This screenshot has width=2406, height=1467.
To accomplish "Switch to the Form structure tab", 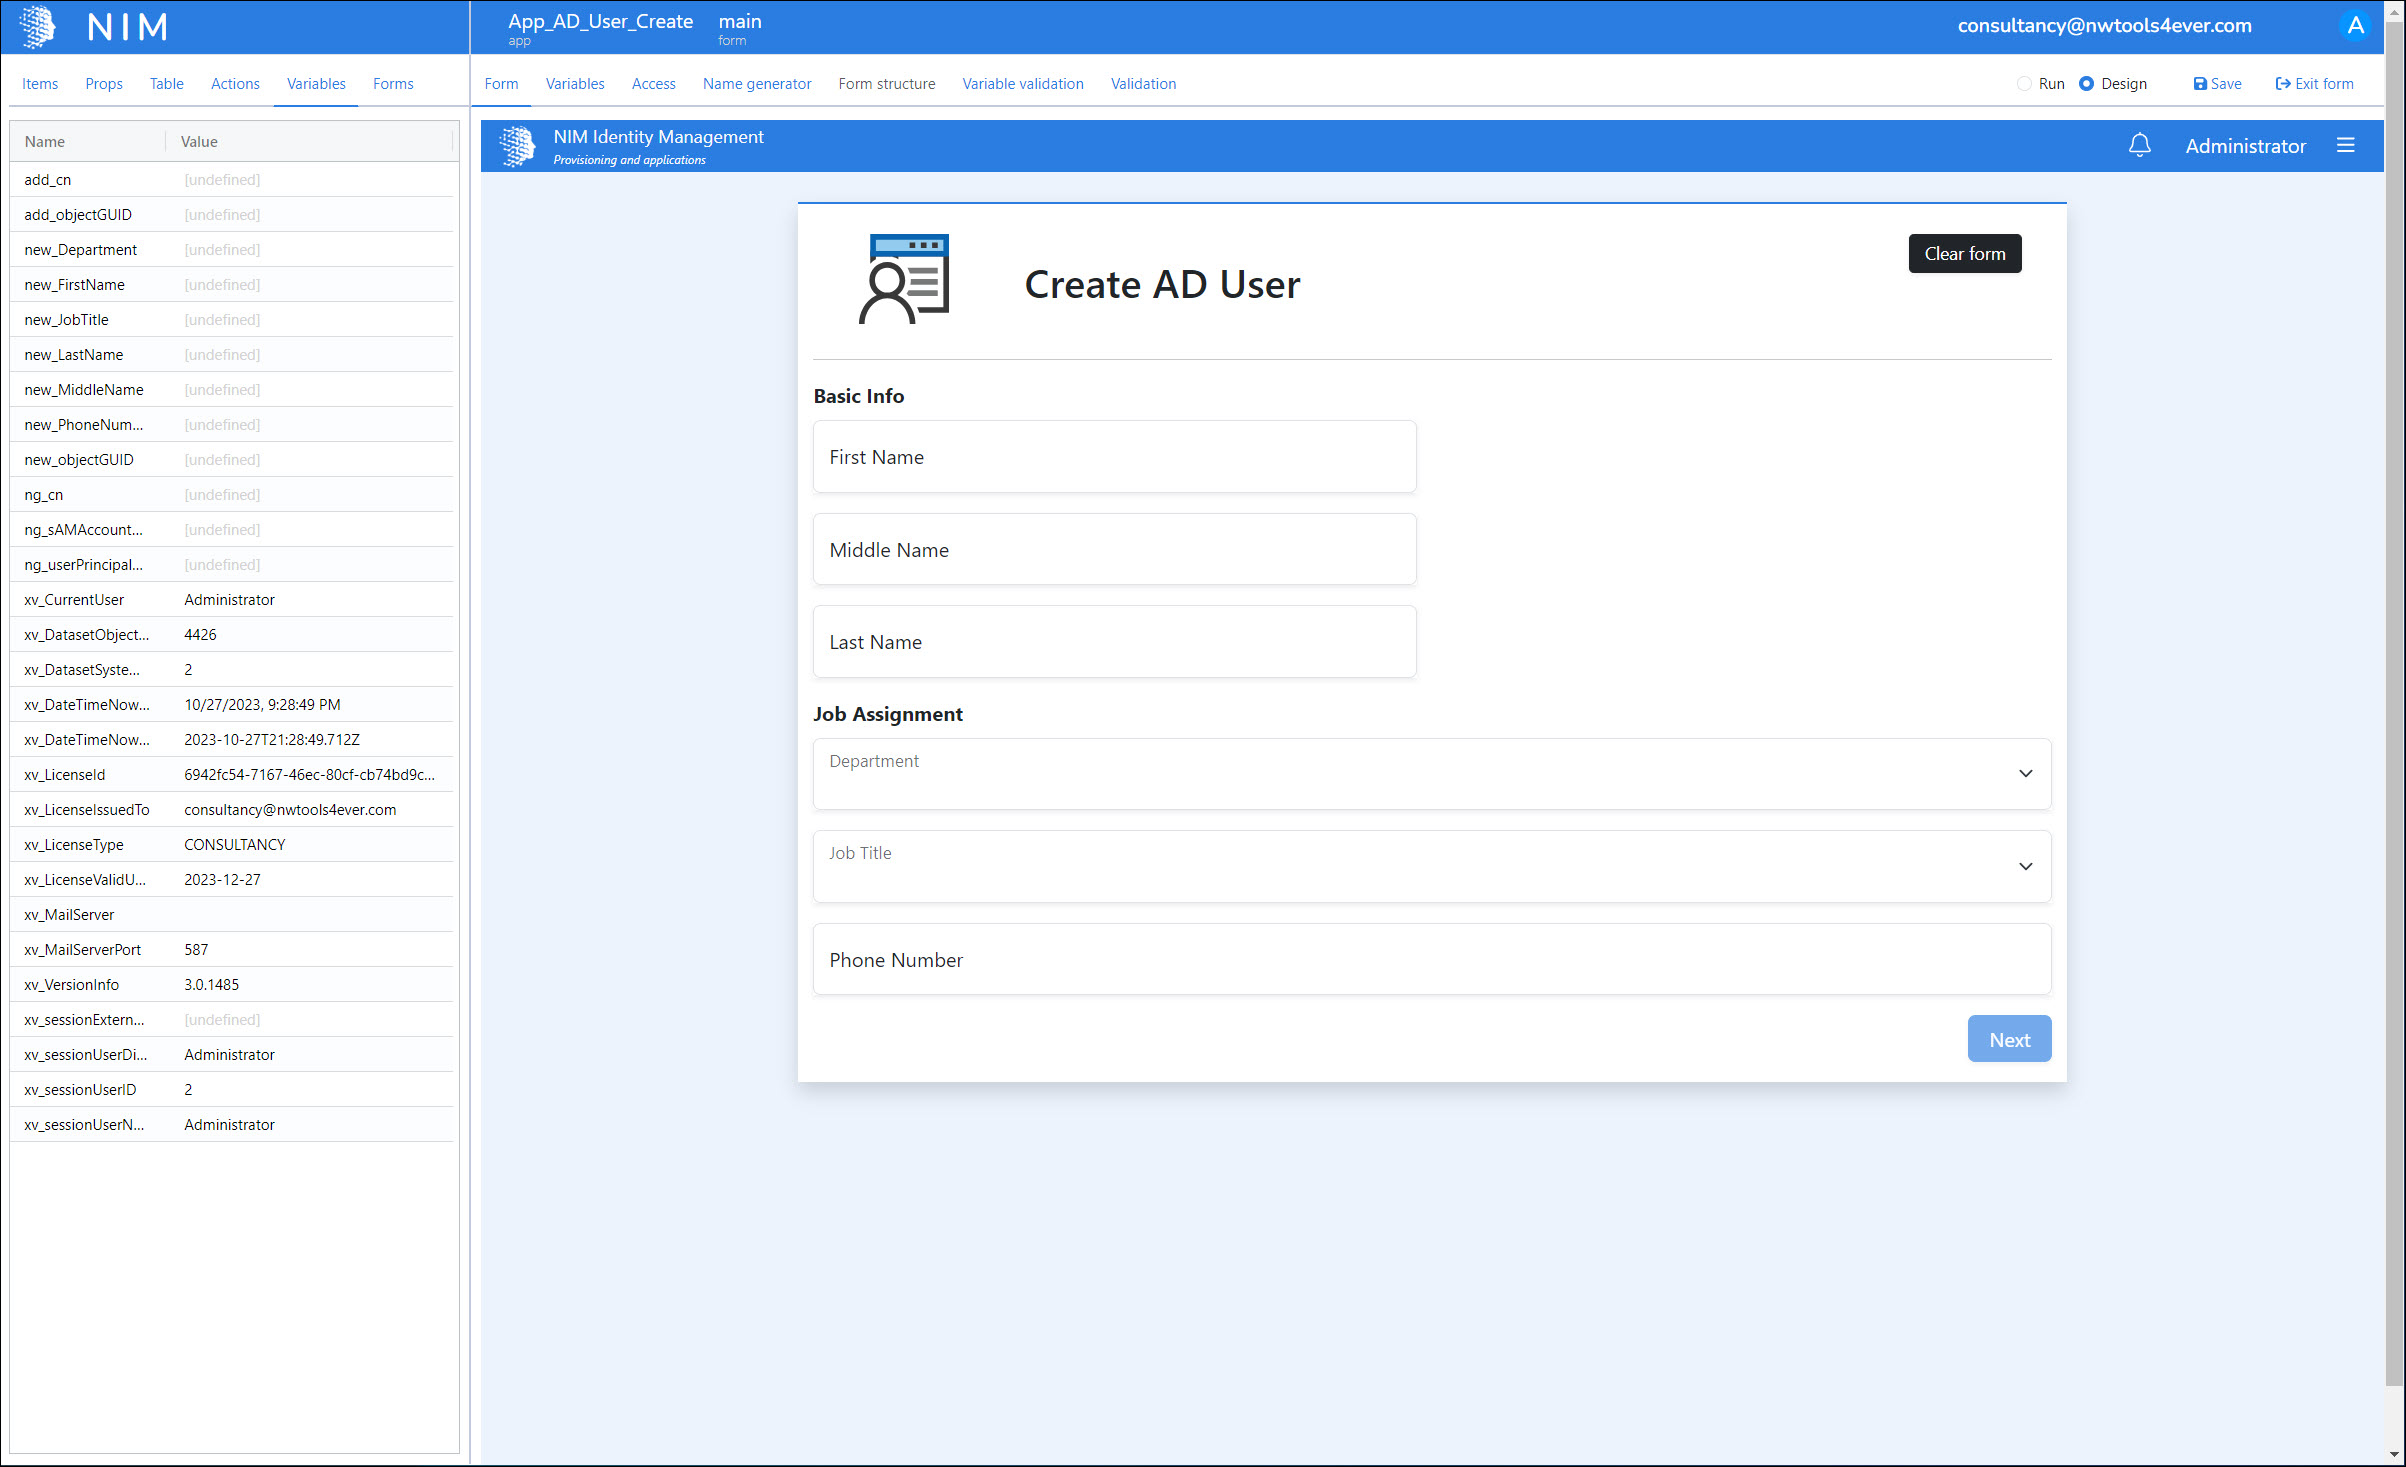I will coord(886,84).
